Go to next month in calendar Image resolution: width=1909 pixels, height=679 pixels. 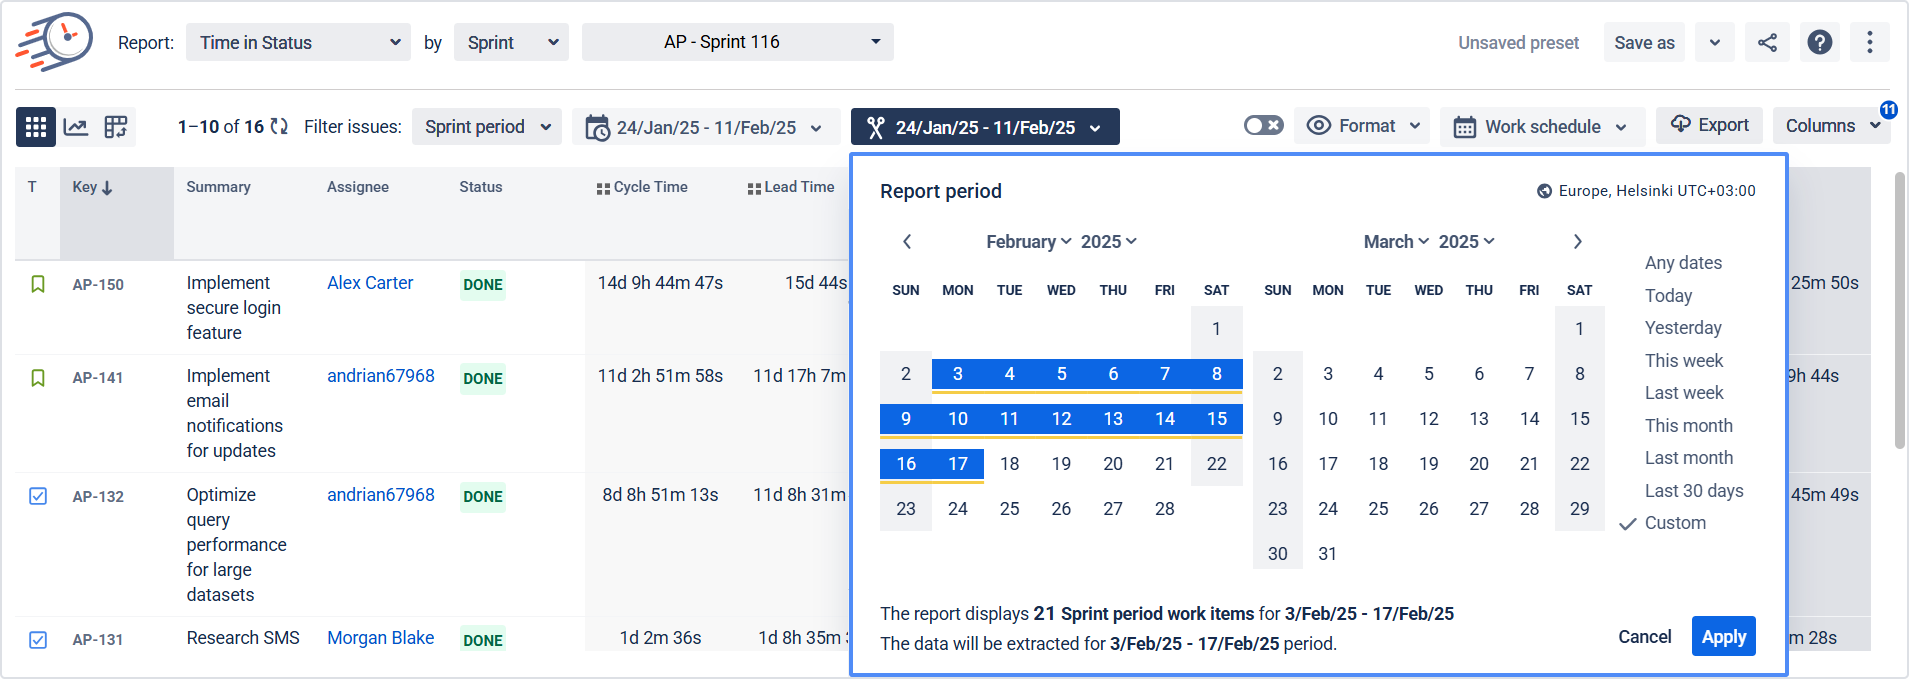click(x=1577, y=242)
